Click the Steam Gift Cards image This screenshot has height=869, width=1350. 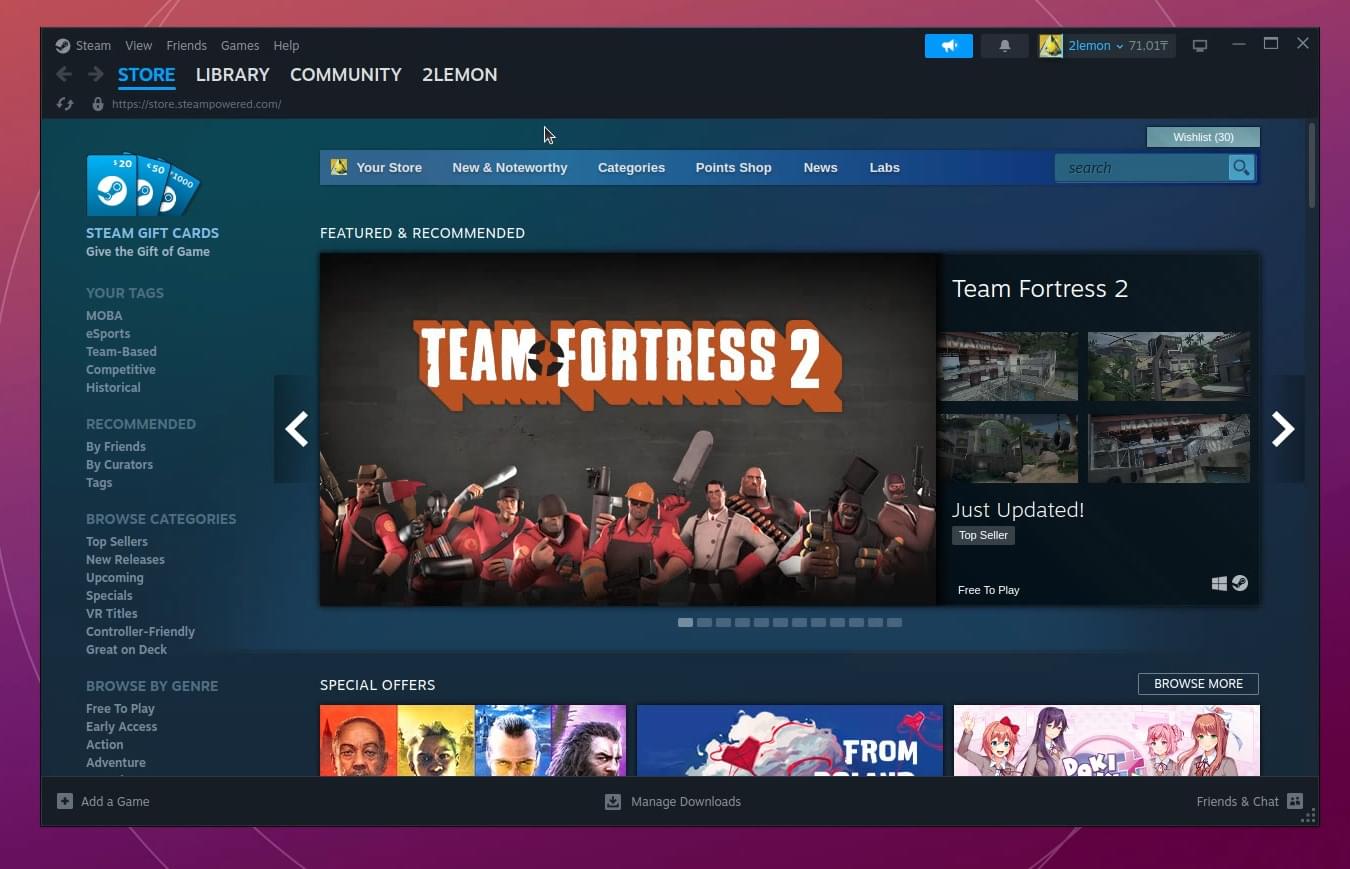tap(143, 186)
